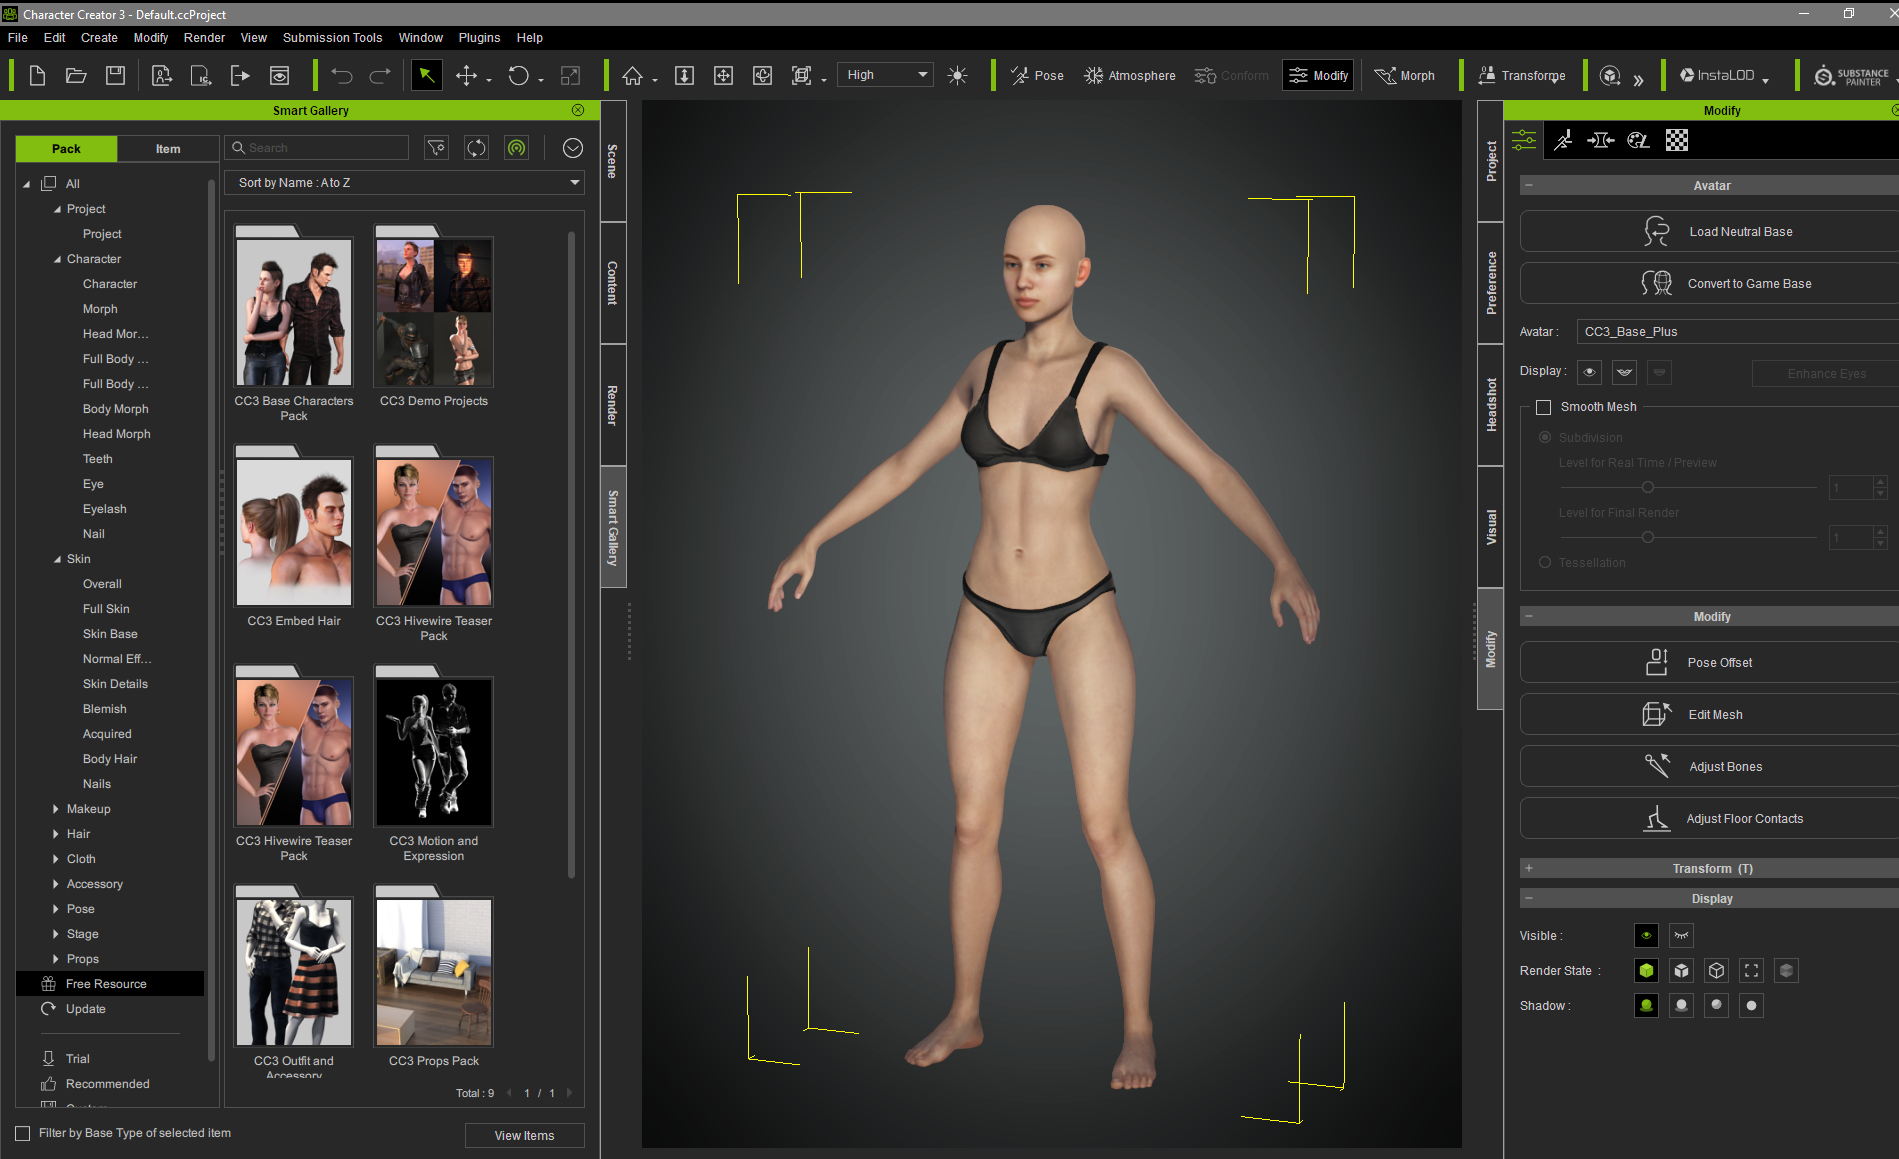Click the Edit Mesh button
1899x1159 pixels.
(x=1709, y=715)
